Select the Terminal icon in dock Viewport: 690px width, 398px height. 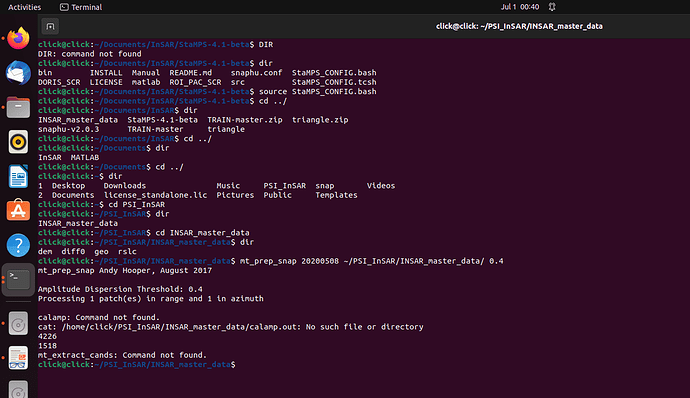click(x=18, y=280)
